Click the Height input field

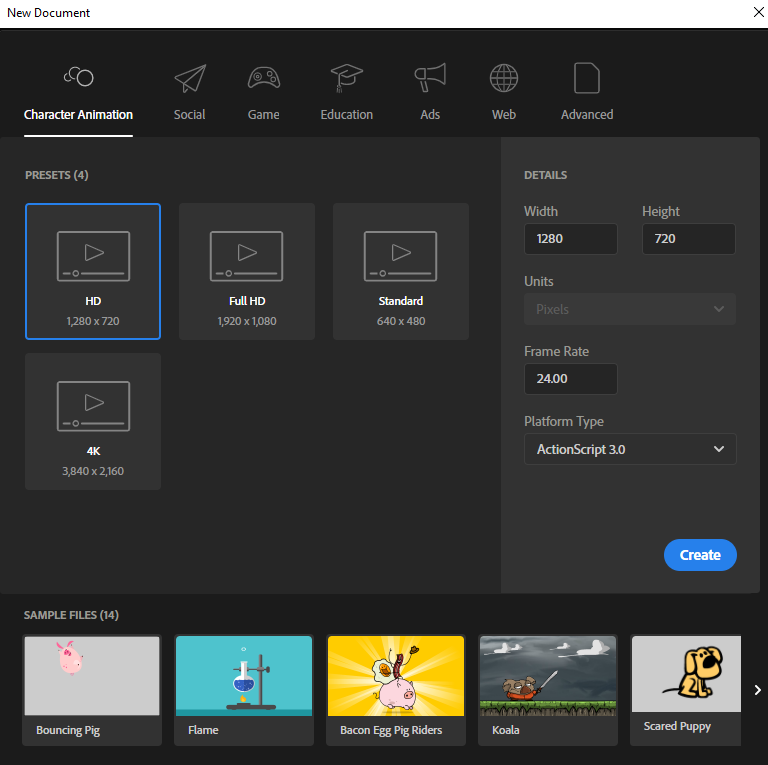pyautogui.click(x=689, y=239)
